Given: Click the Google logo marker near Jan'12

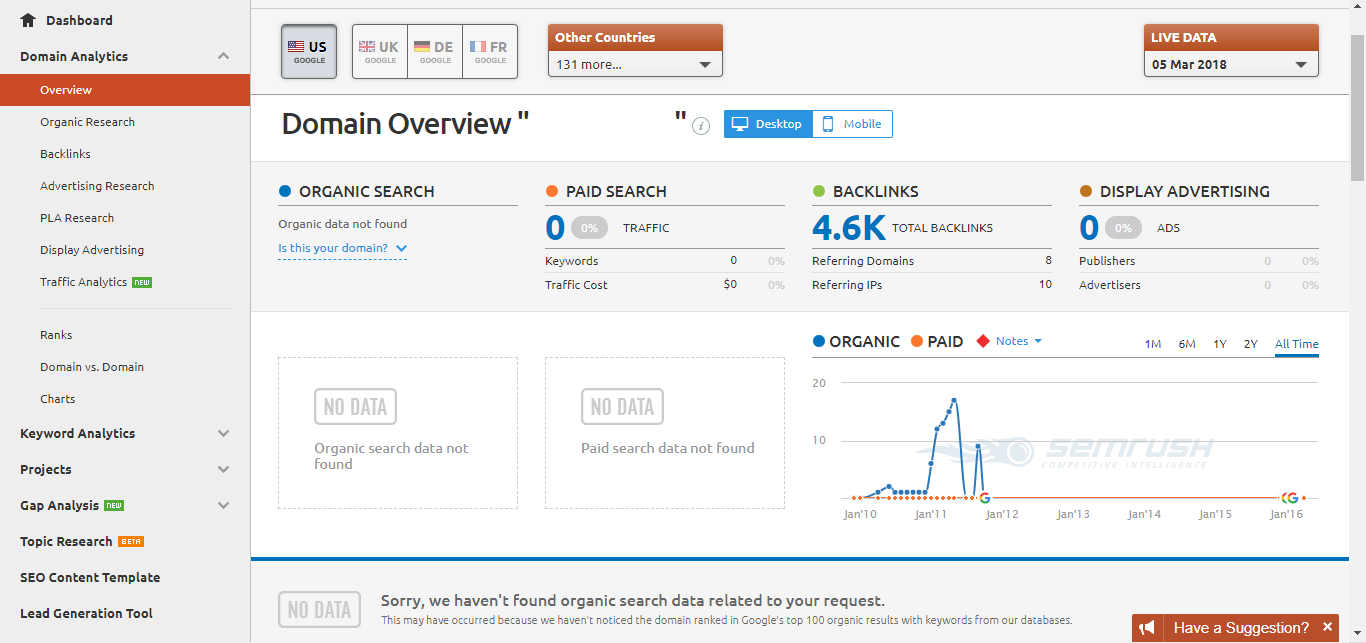Looking at the screenshot, I should pos(984,497).
